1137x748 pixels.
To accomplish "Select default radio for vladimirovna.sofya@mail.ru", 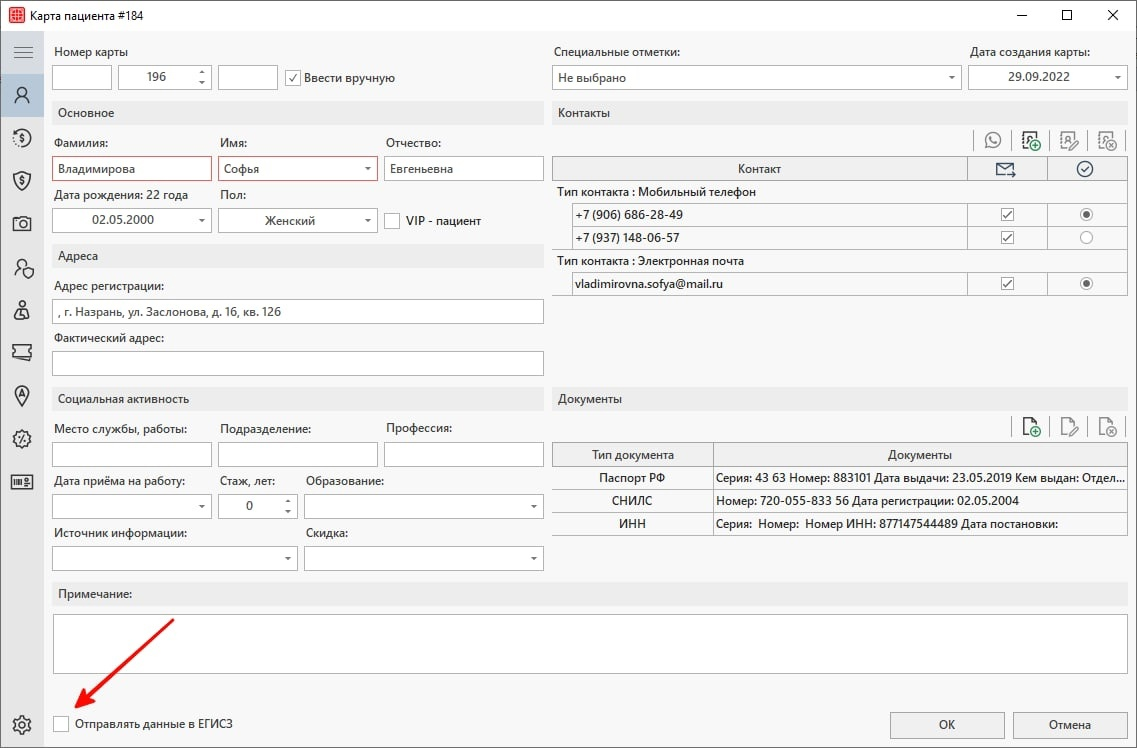I will pyautogui.click(x=1086, y=283).
